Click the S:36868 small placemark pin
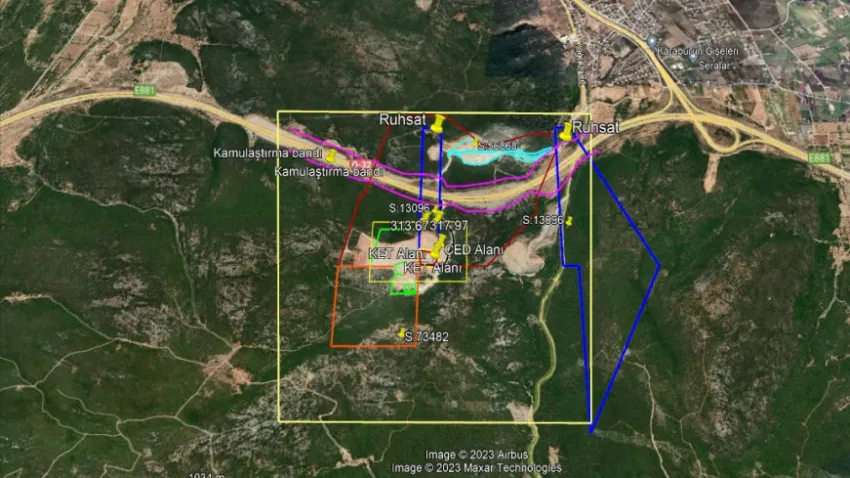This screenshot has width=850, height=478. pyautogui.click(x=476, y=142)
